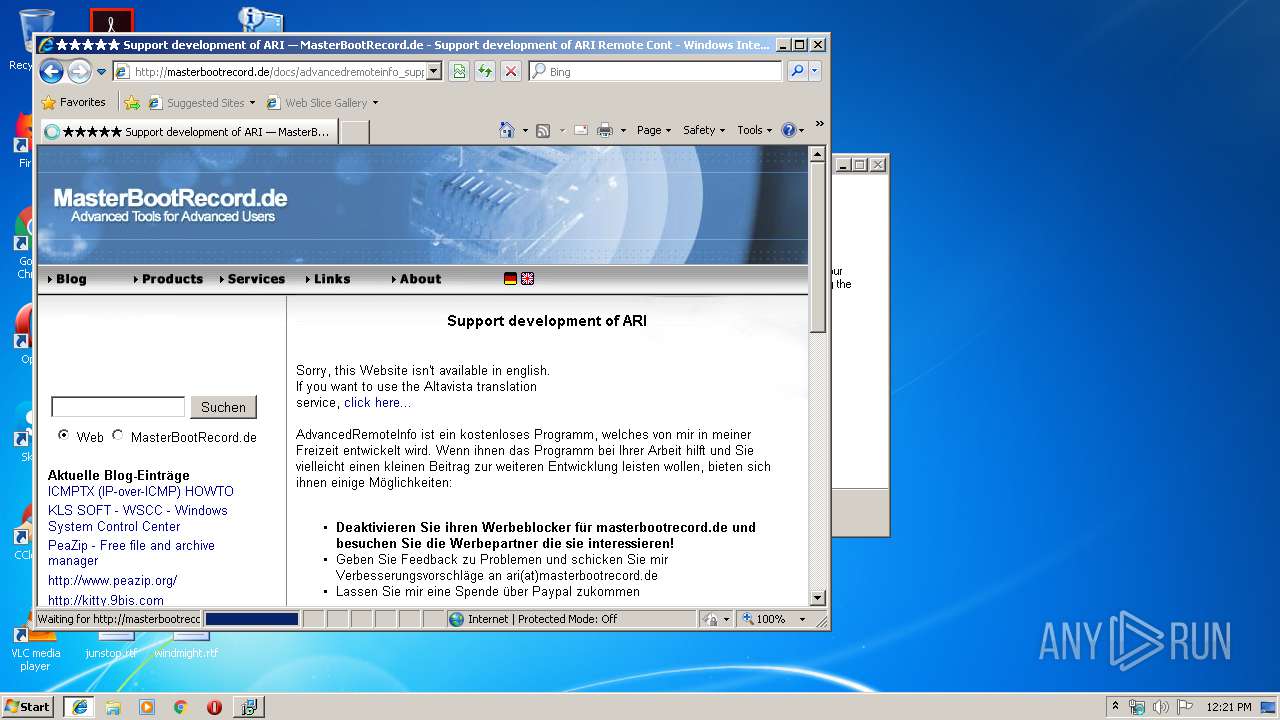Image resolution: width=1280 pixels, height=720 pixels.
Task: Click the 'click here...' translation link
Action: [377, 403]
